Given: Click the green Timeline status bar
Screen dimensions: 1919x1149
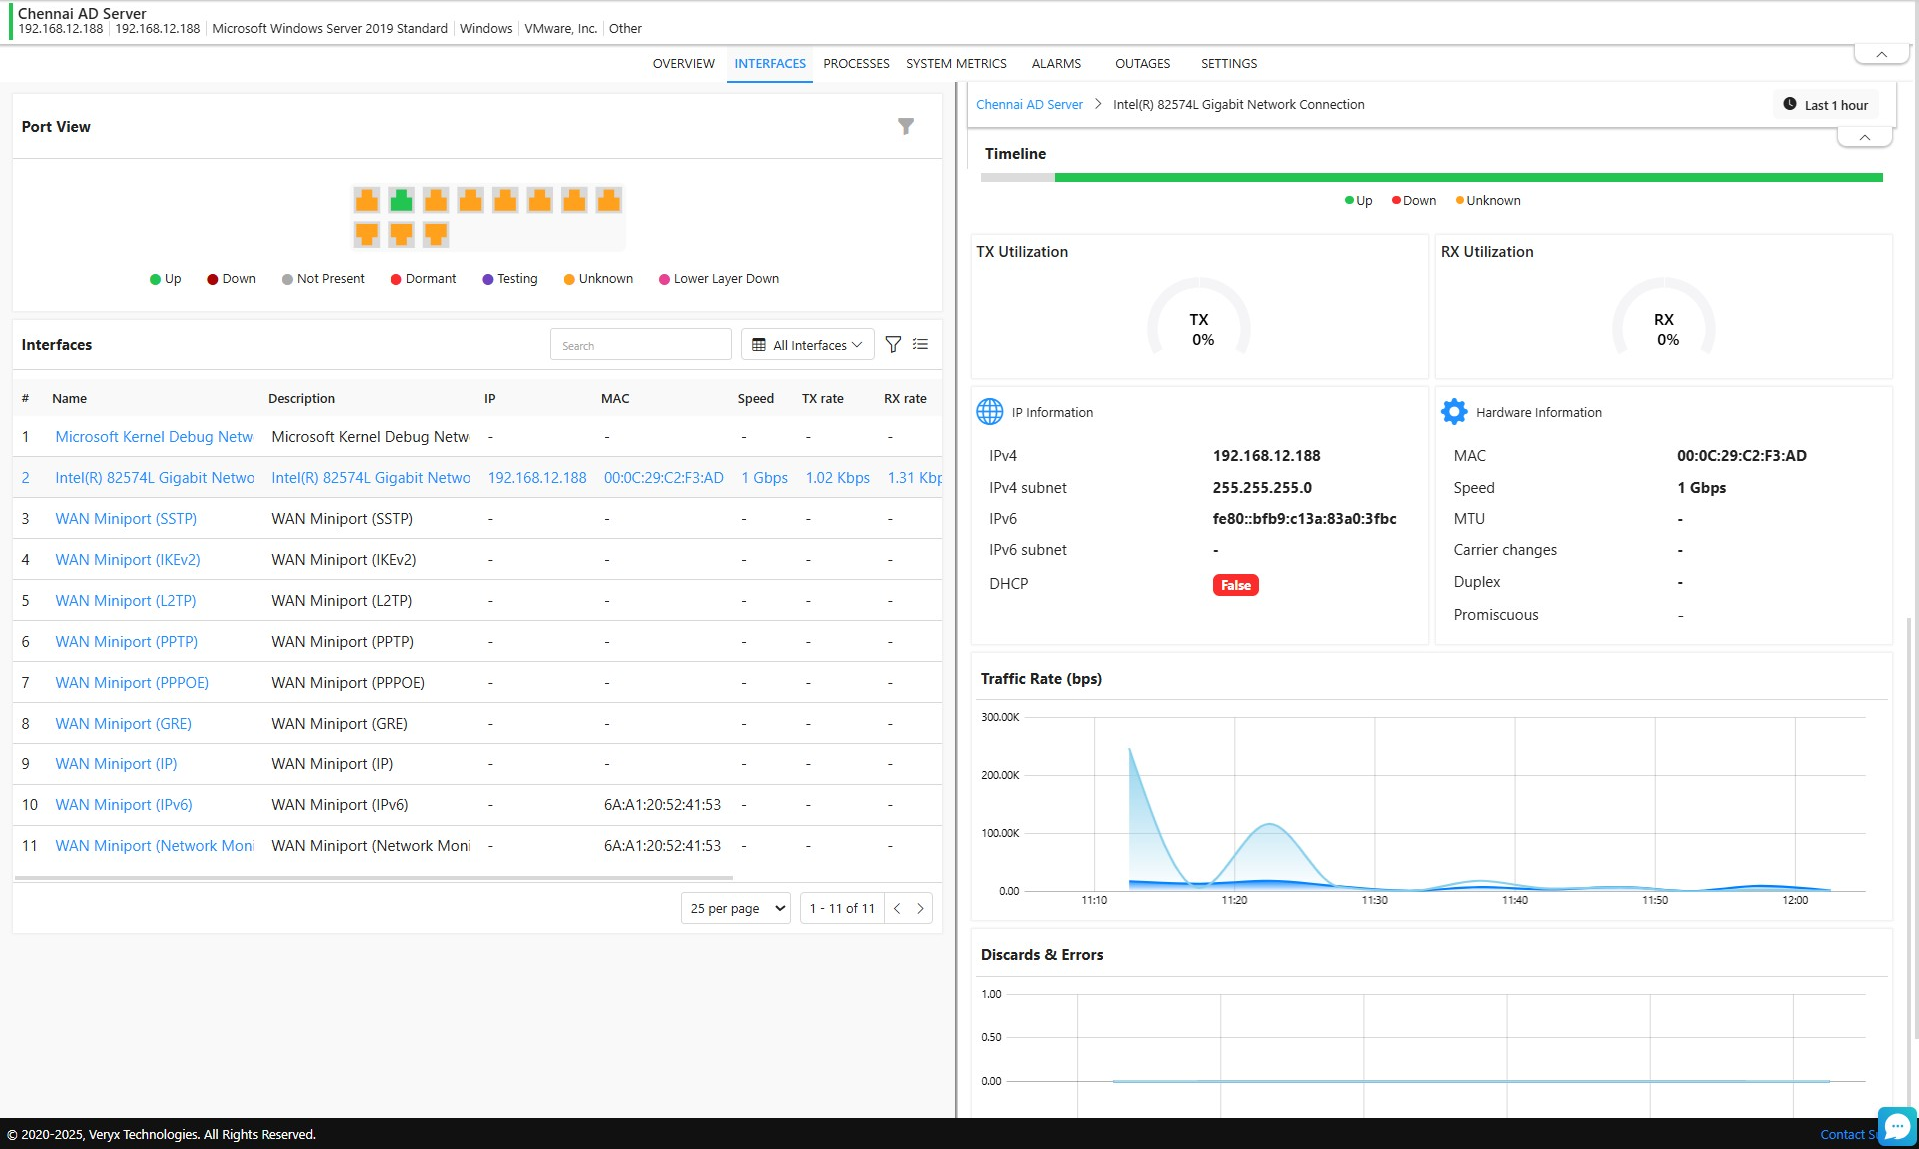Looking at the screenshot, I should pyautogui.click(x=1467, y=178).
